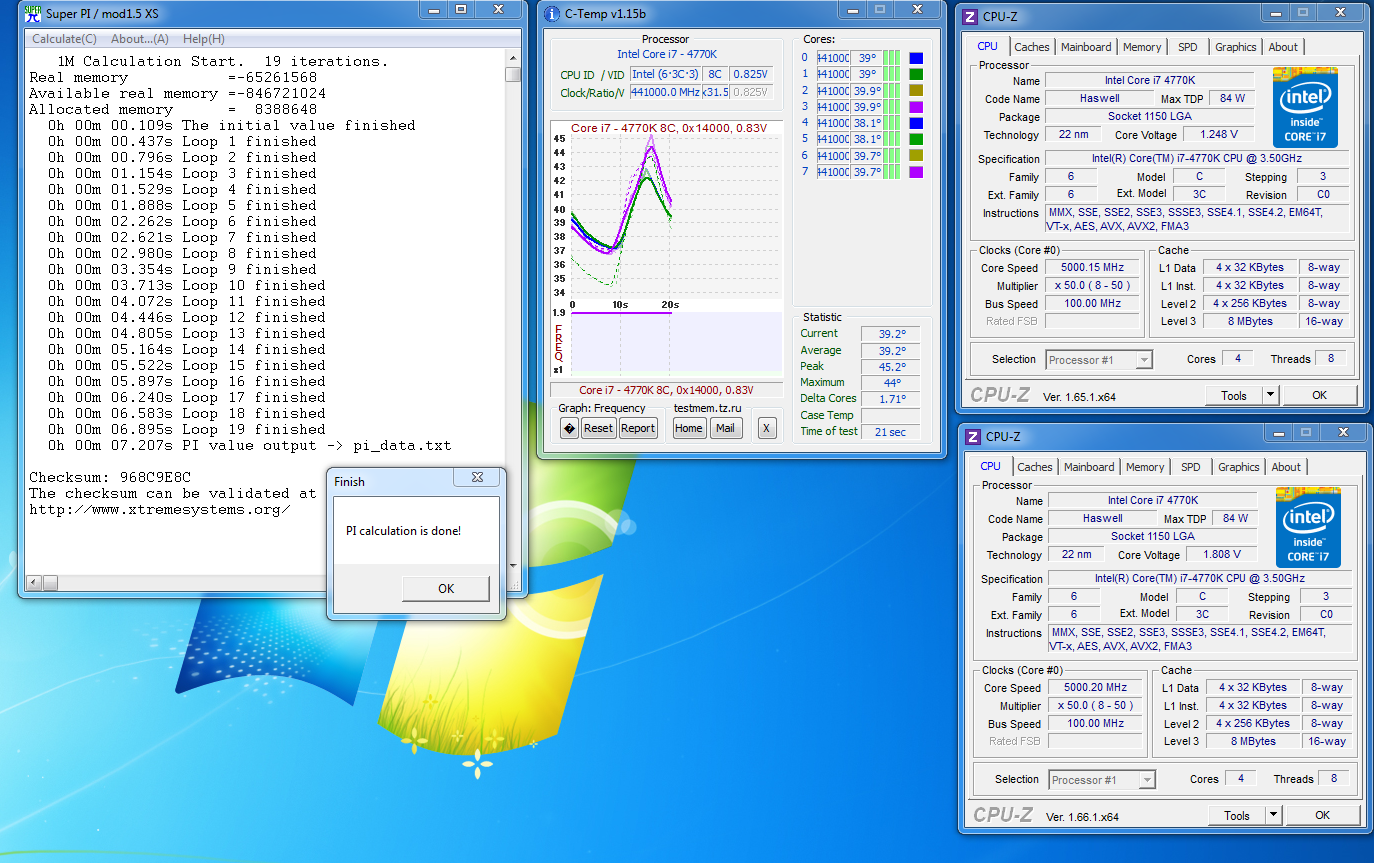Image resolution: width=1374 pixels, height=863 pixels.
Task: Click the green color swatch for core 1
Action: (916, 74)
